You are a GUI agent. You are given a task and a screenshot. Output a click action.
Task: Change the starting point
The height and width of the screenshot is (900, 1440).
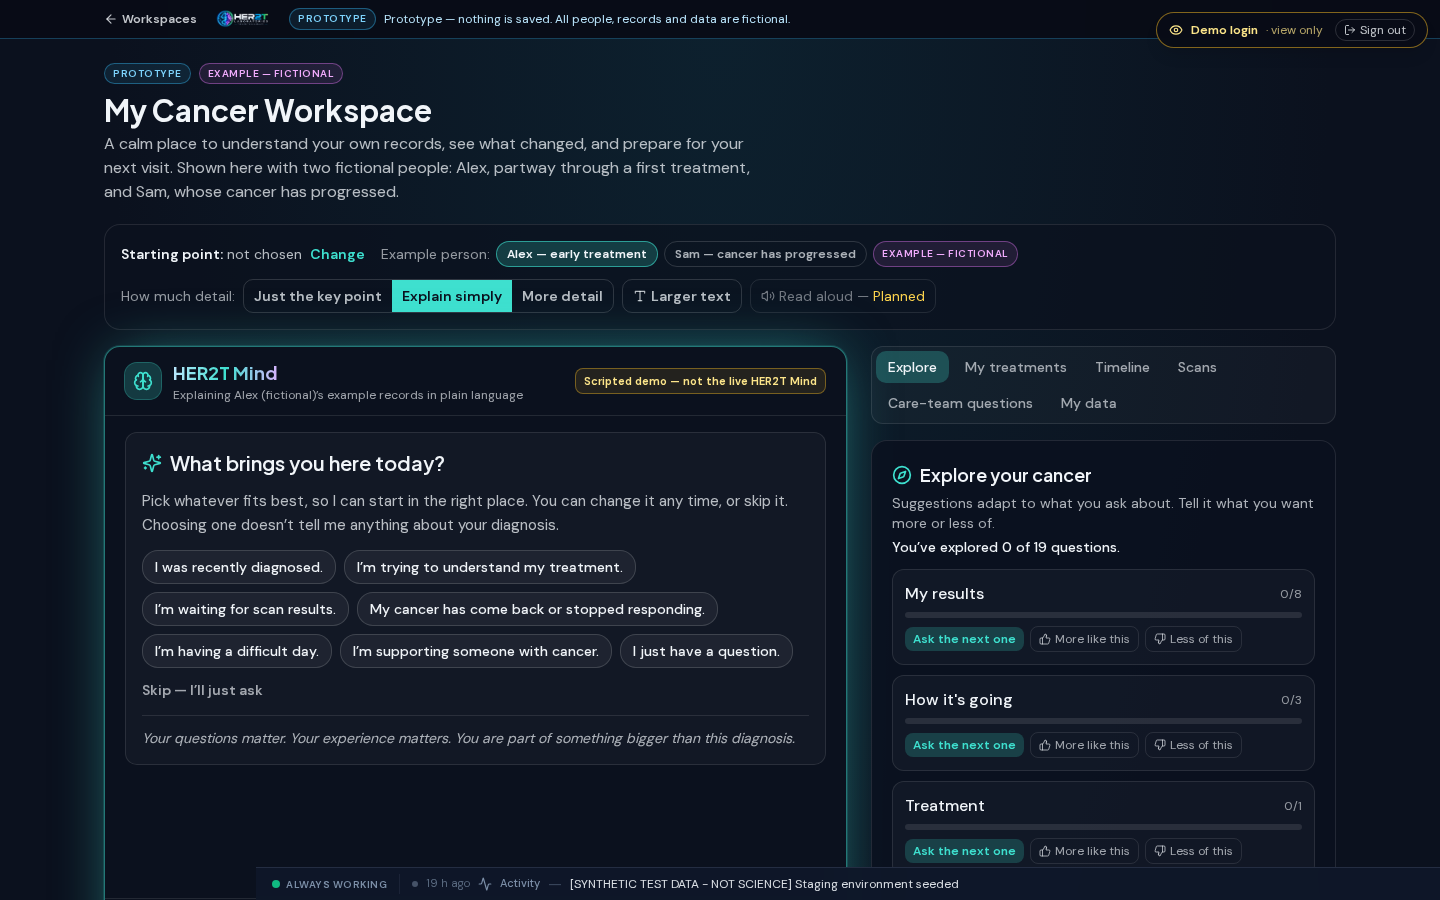[337, 254]
